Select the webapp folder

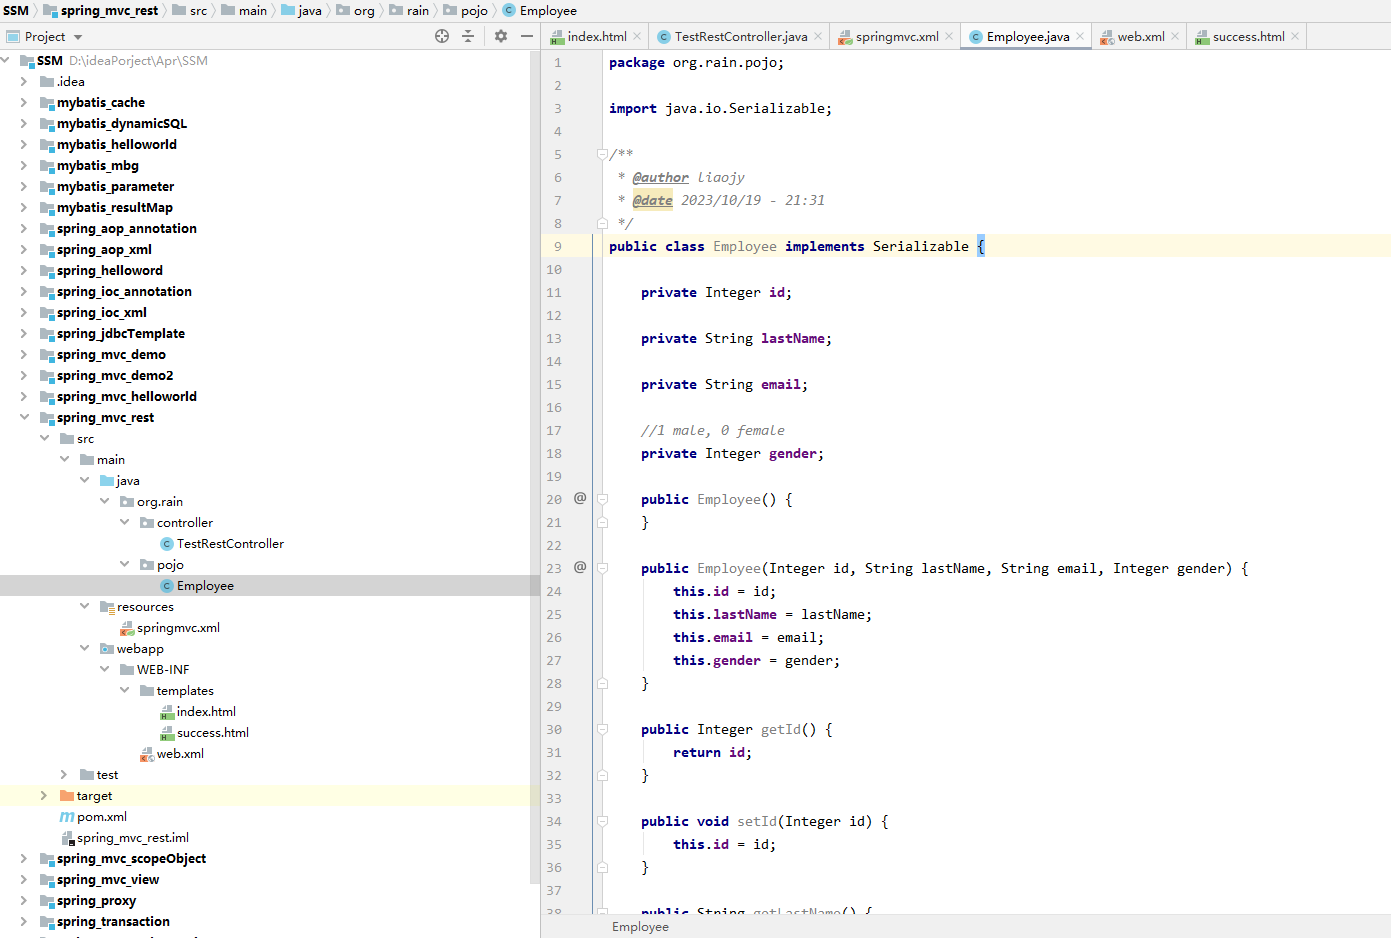coord(140,649)
